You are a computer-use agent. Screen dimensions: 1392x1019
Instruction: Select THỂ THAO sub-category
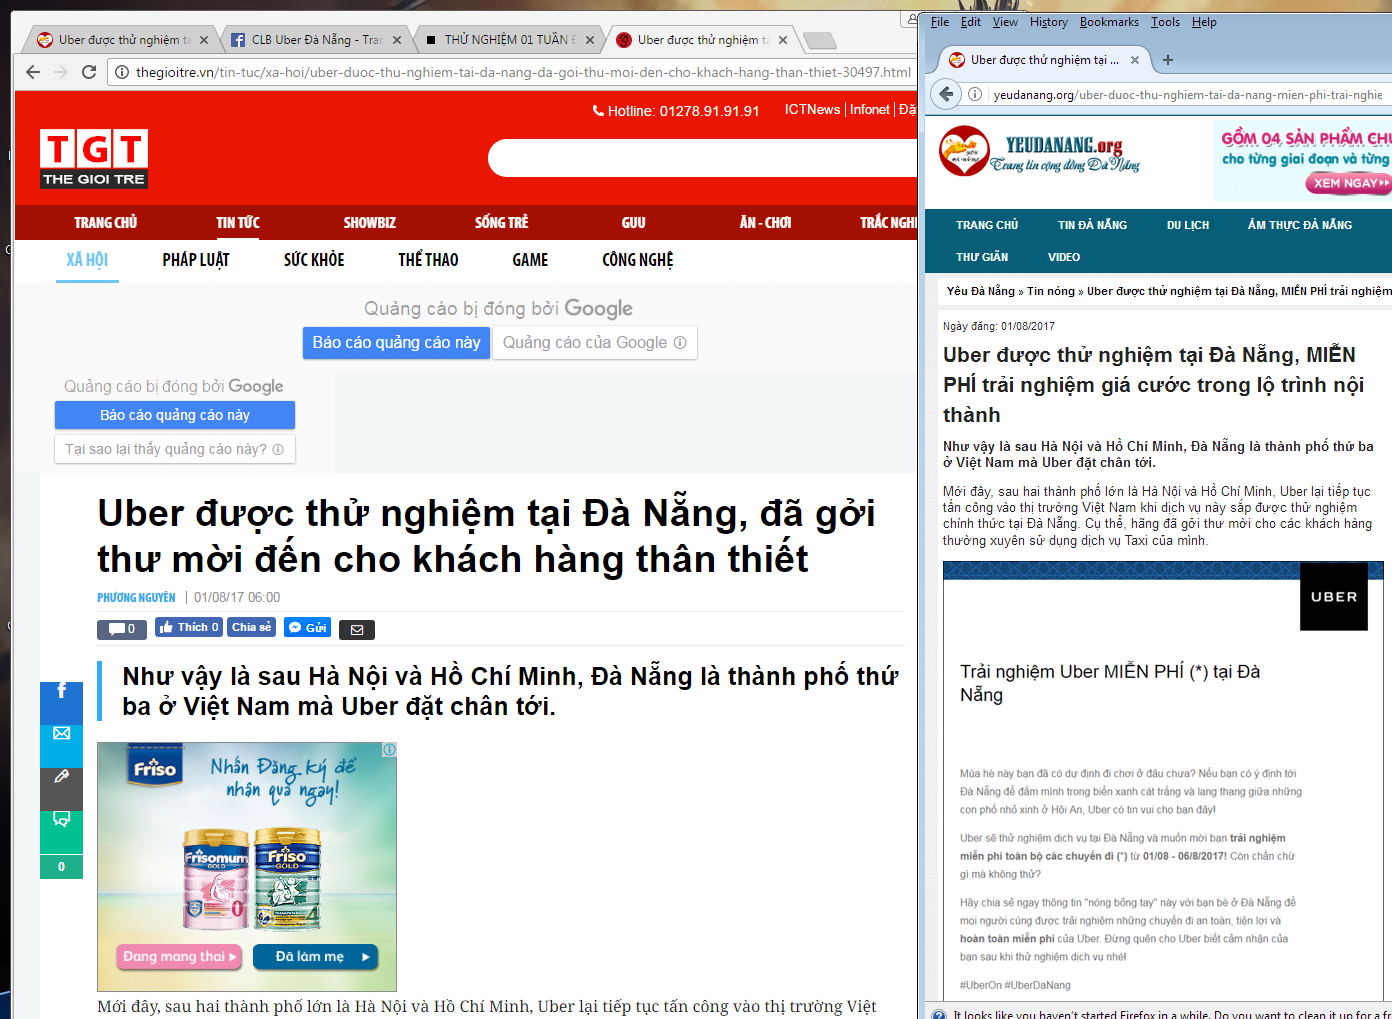[428, 260]
